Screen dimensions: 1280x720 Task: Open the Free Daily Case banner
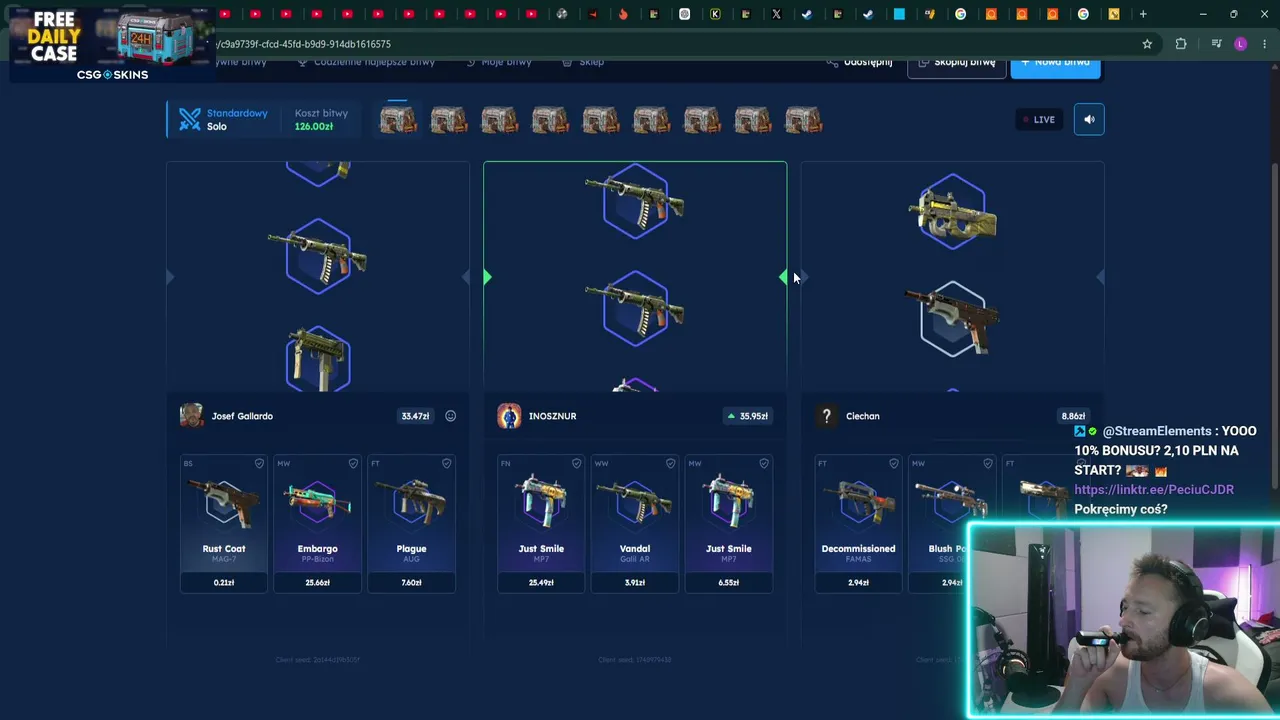point(110,44)
